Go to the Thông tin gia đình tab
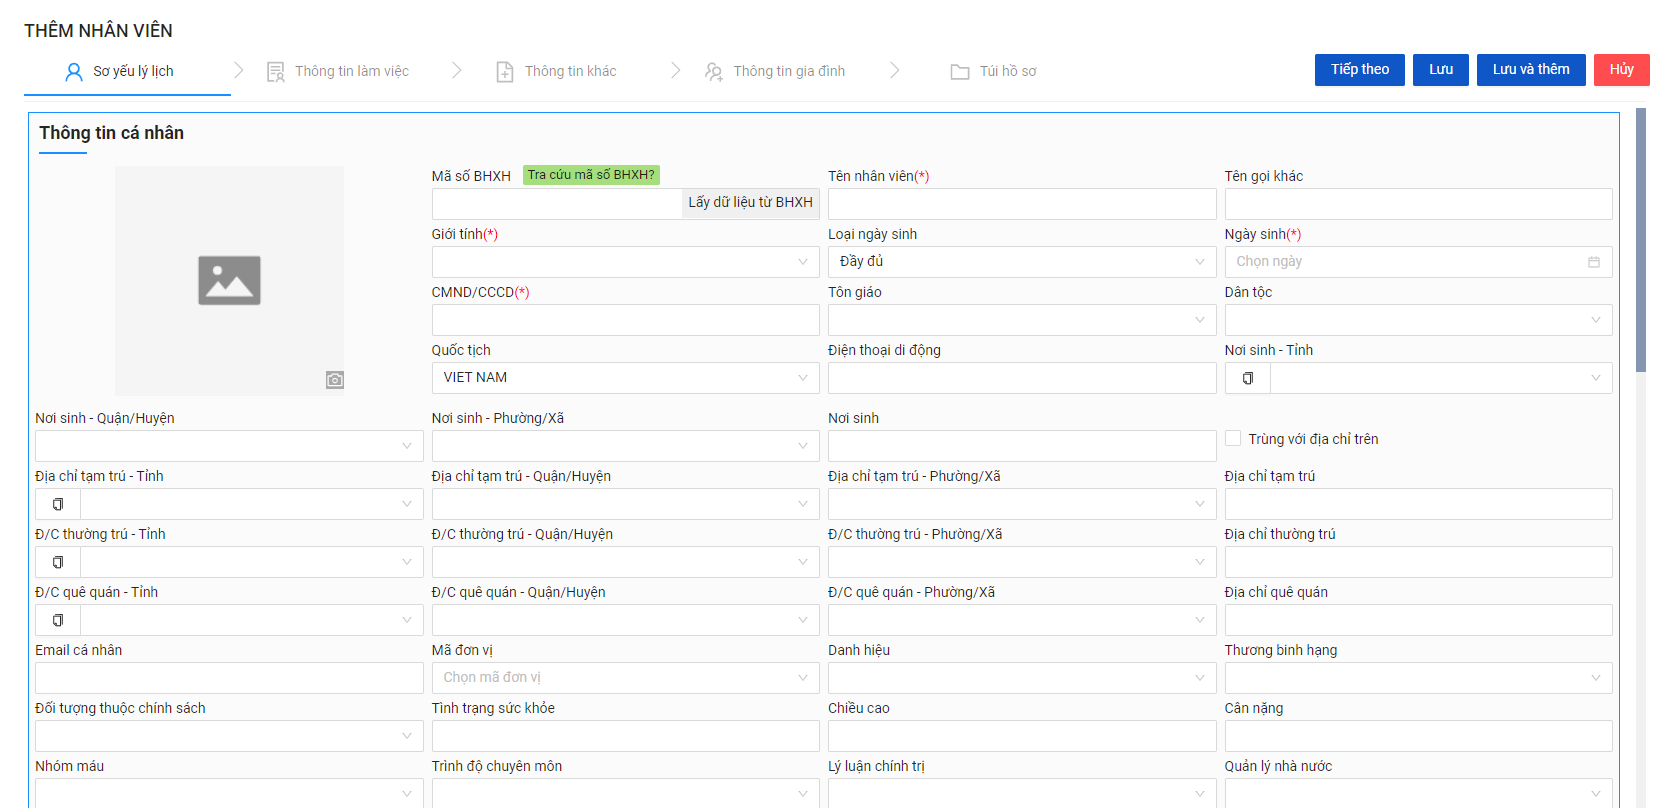Viewport: 1664px width, 808px height. [775, 71]
